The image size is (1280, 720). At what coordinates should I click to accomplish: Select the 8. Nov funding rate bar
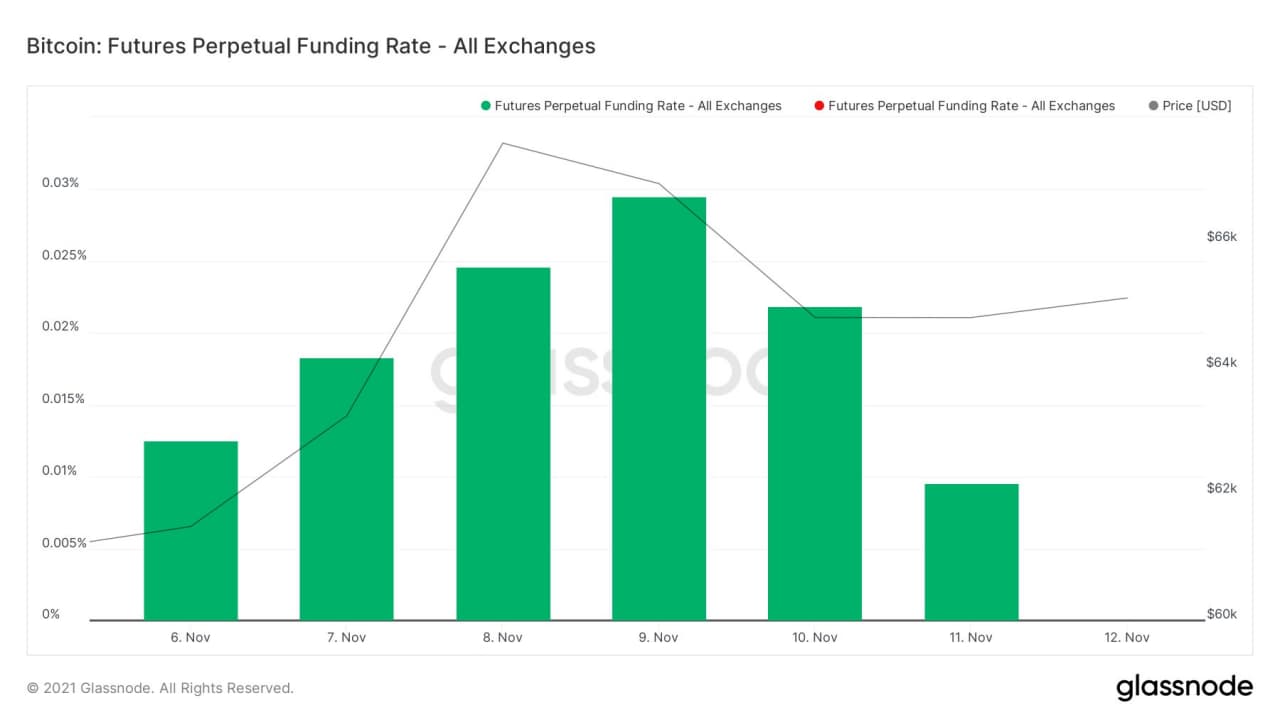click(503, 443)
